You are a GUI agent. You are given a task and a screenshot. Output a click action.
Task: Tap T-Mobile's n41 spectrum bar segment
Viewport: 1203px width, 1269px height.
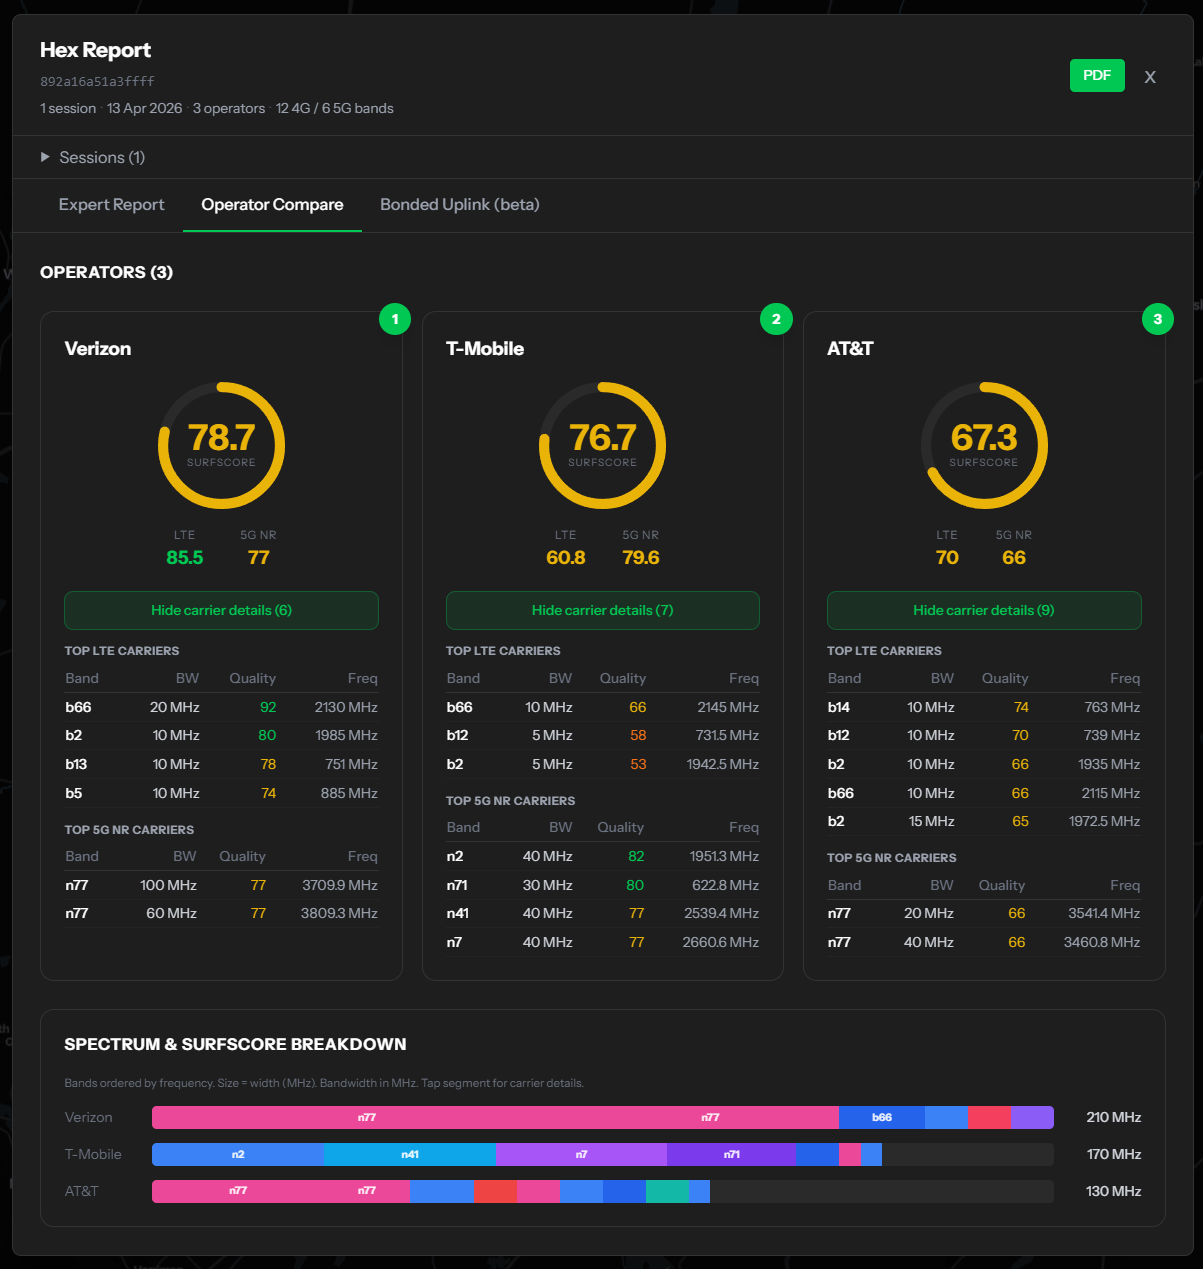tap(410, 1154)
